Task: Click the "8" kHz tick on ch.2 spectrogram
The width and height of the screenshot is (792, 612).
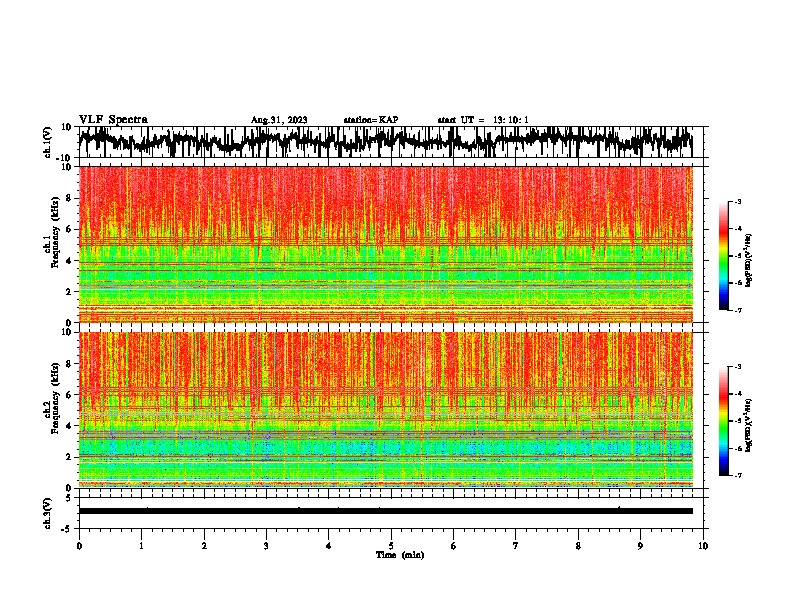Action: pyautogui.click(x=70, y=364)
